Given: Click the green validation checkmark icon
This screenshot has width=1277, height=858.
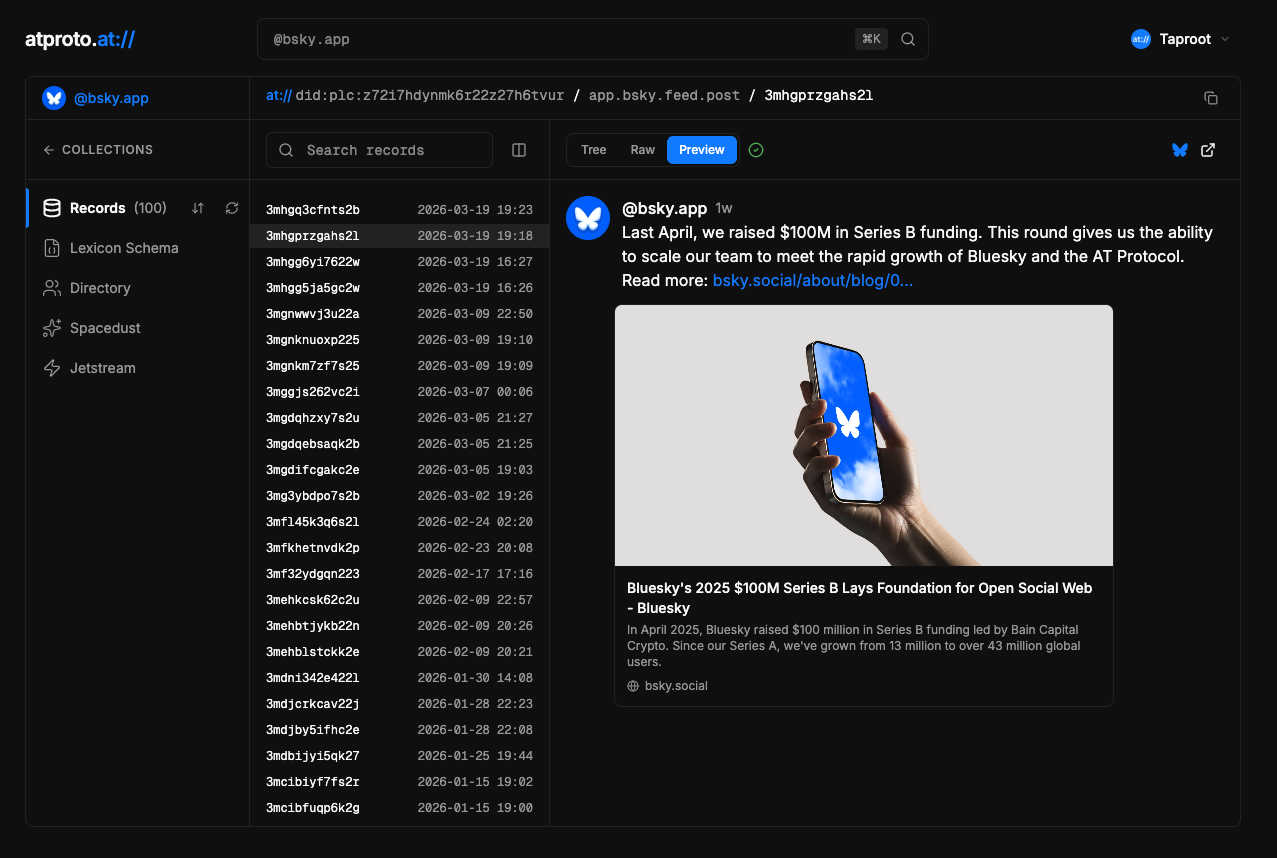Looking at the screenshot, I should [756, 150].
